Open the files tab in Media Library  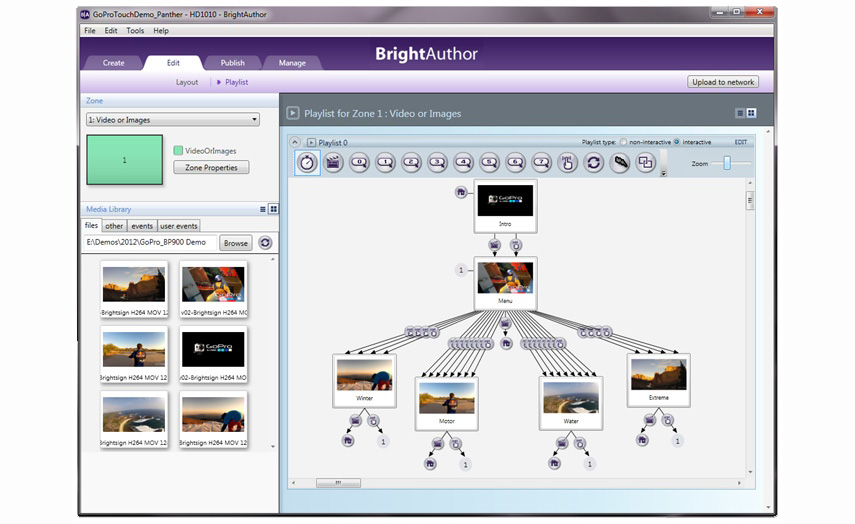click(x=92, y=225)
